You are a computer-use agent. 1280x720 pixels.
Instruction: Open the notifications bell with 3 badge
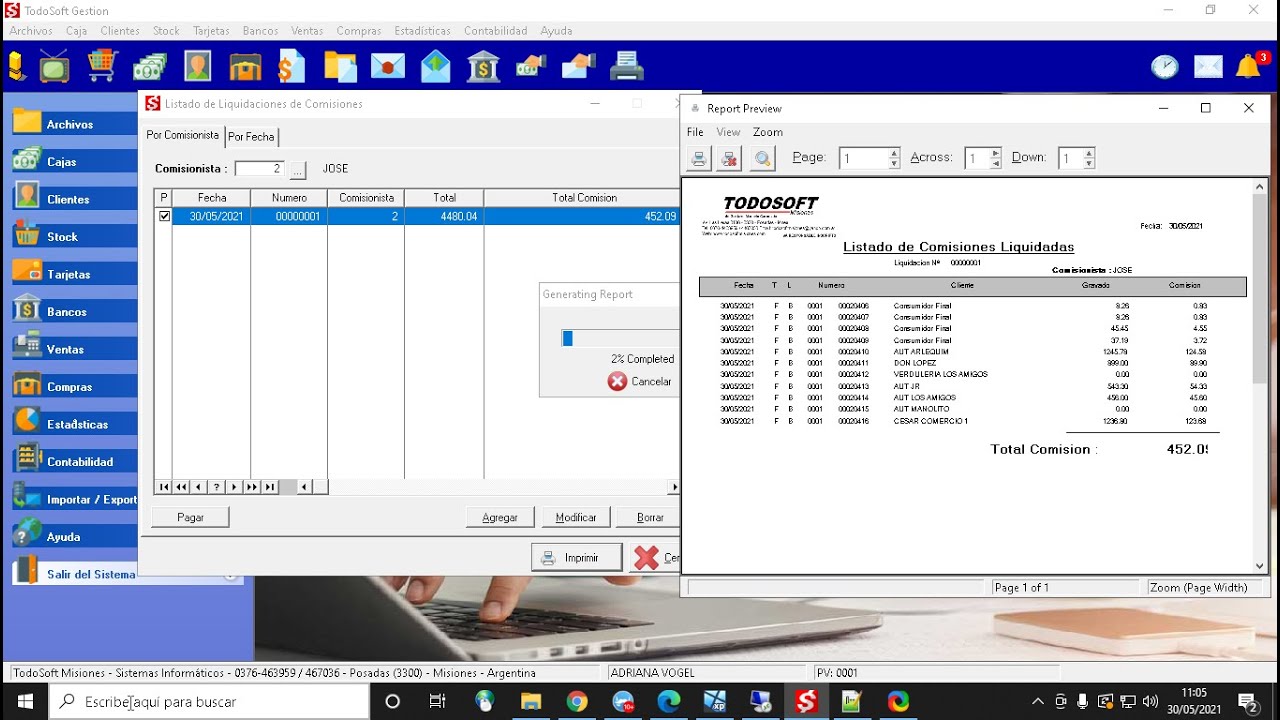[1250, 66]
